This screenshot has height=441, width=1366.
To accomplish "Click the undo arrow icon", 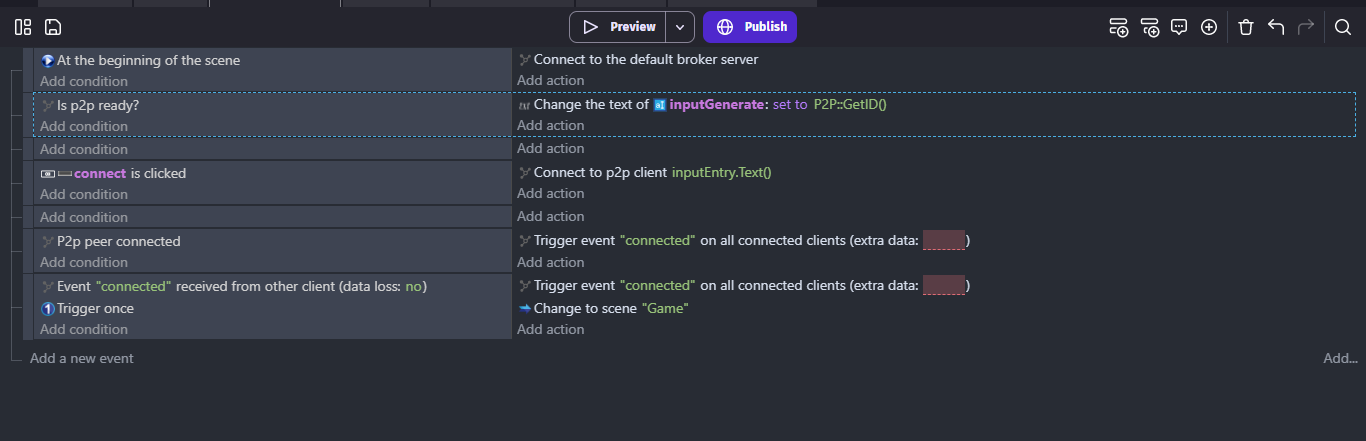I will coord(1276,27).
